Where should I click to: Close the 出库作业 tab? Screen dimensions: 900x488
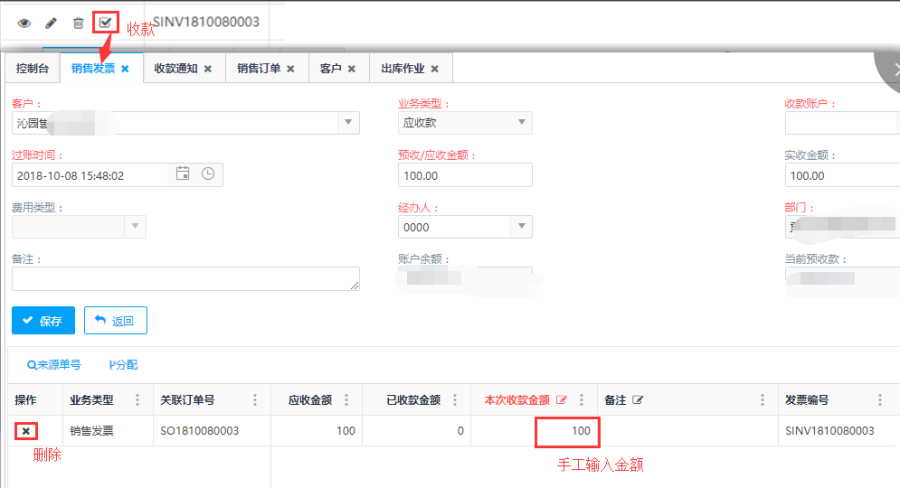(x=434, y=69)
